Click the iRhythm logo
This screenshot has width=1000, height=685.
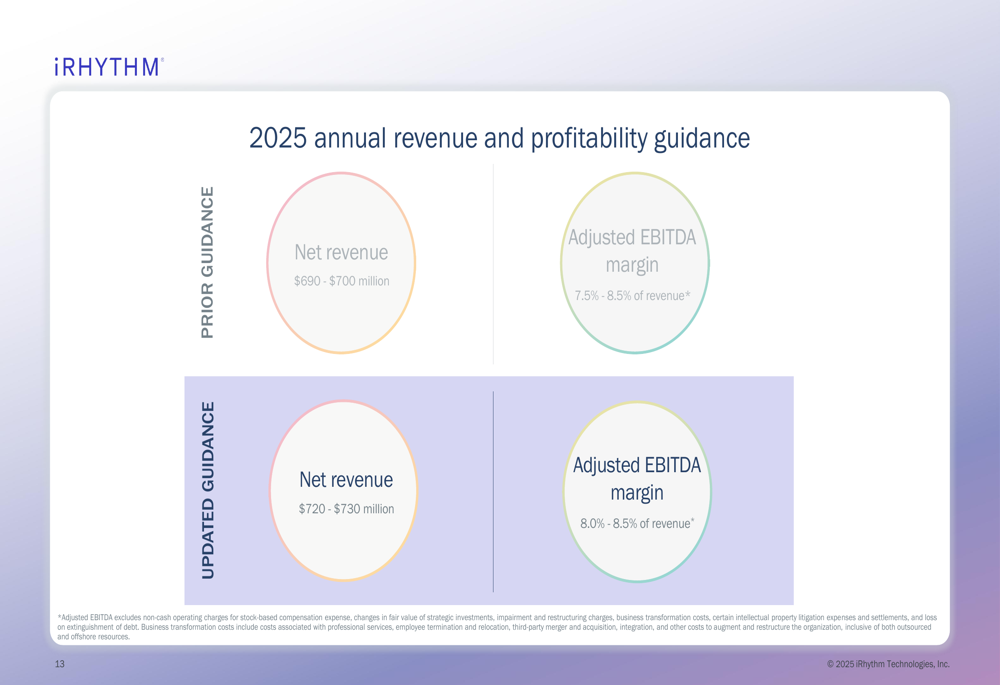108,67
